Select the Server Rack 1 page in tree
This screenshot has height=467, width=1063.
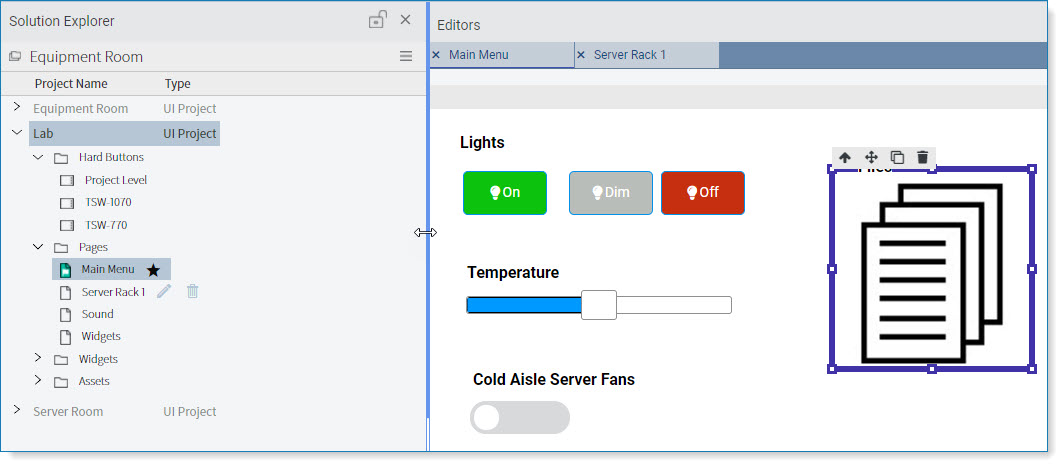point(113,292)
